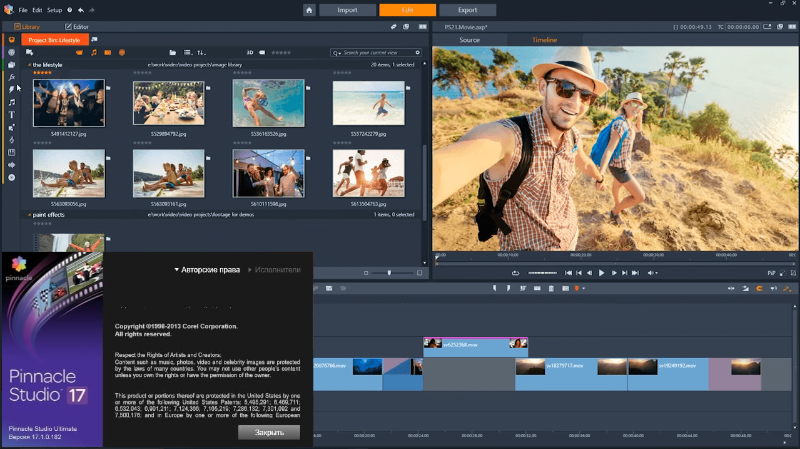800x449 pixels.
Task: Collapse the 'paint effects' folder section
Action: click(29, 215)
